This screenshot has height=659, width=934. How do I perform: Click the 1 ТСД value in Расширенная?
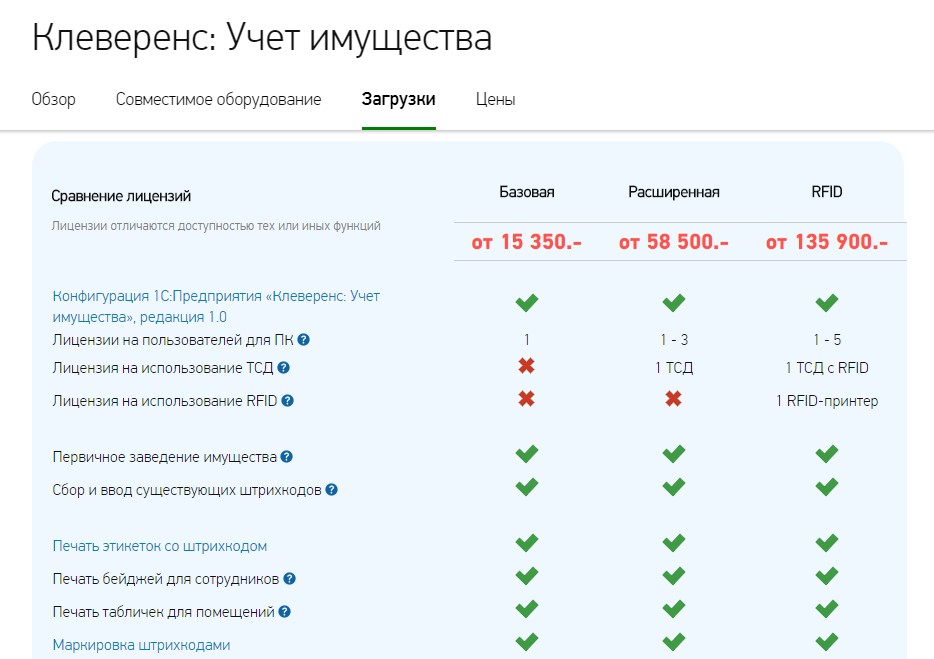click(x=674, y=368)
